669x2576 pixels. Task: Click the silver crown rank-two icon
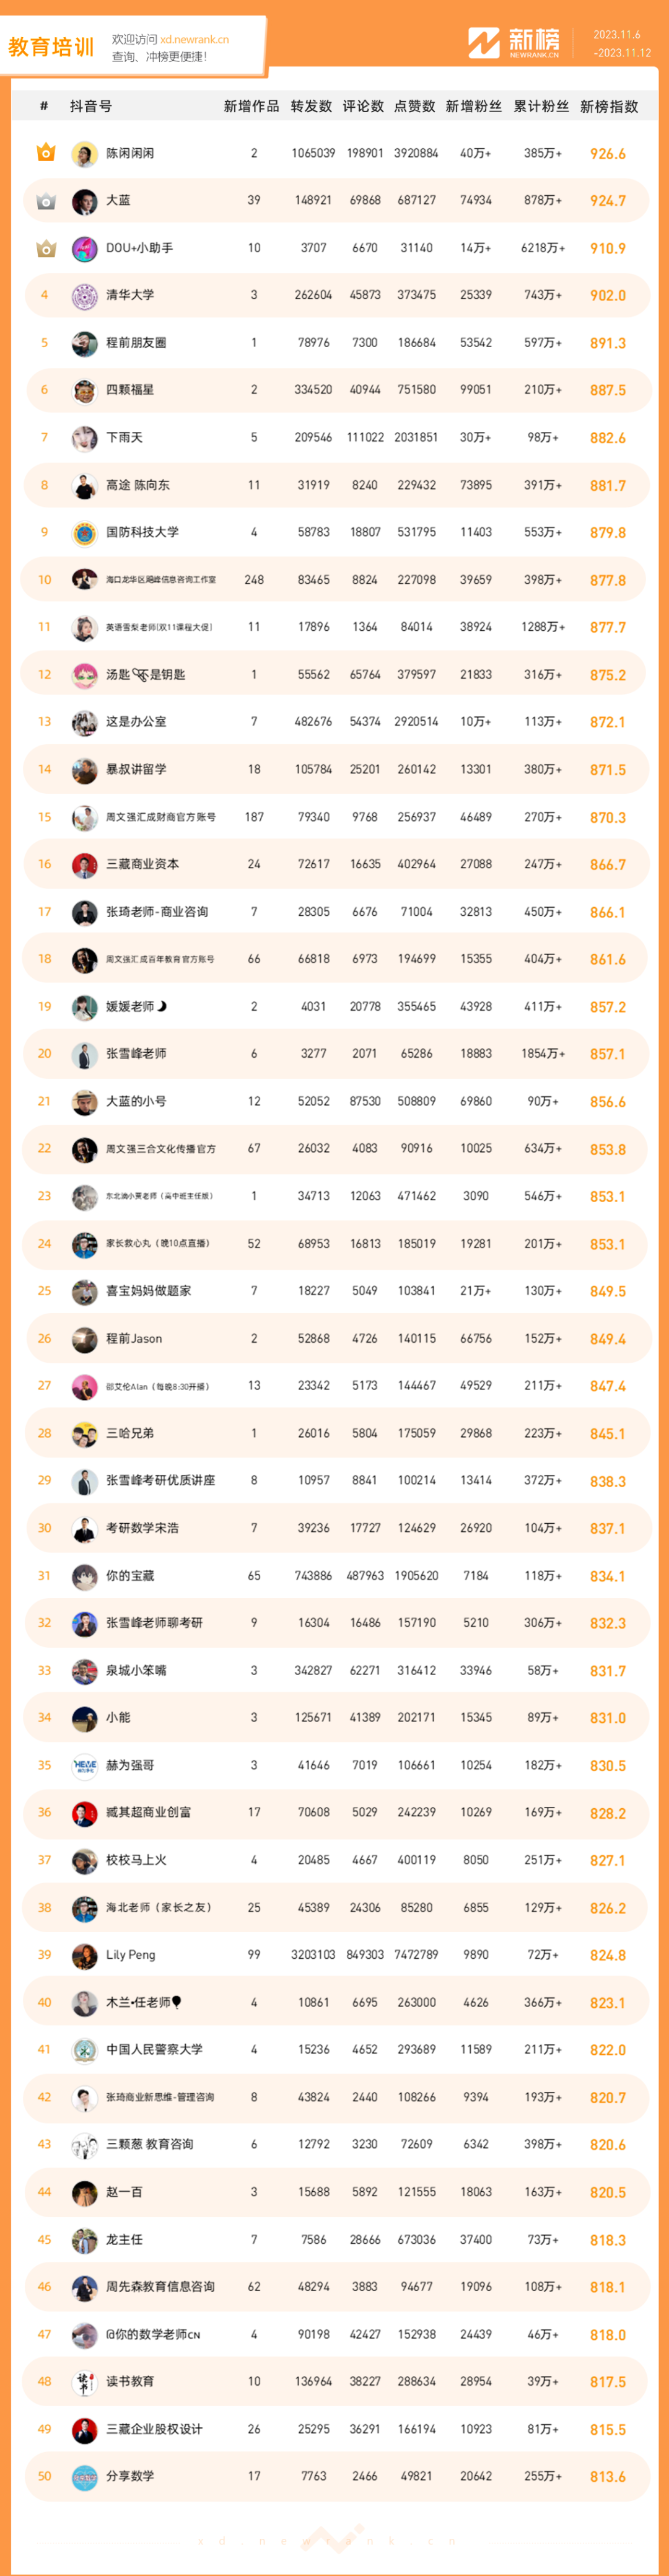coord(45,200)
